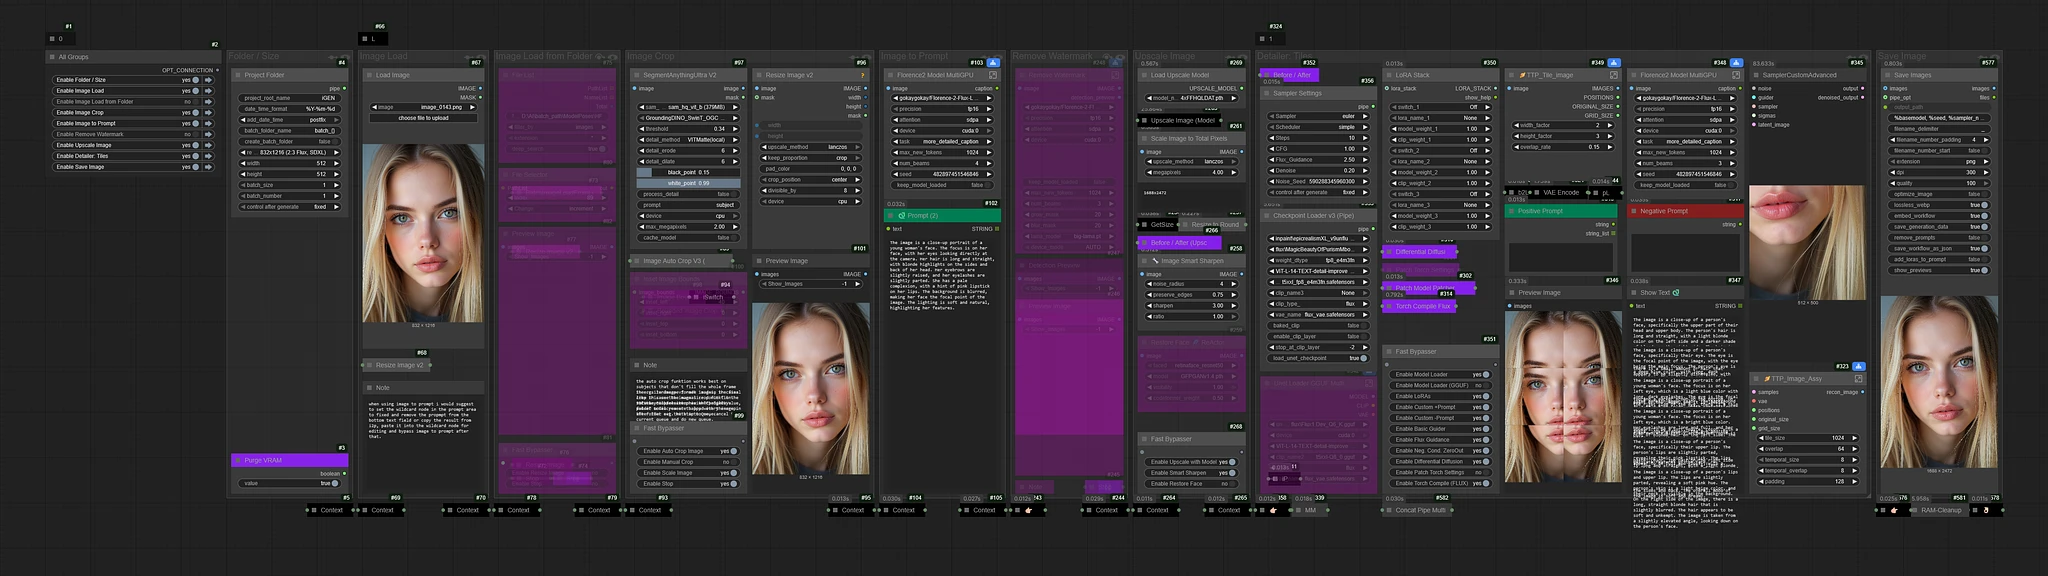Click the Resize Image v2 help icon
The width and height of the screenshot is (2048, 576).
pos(862,75)
